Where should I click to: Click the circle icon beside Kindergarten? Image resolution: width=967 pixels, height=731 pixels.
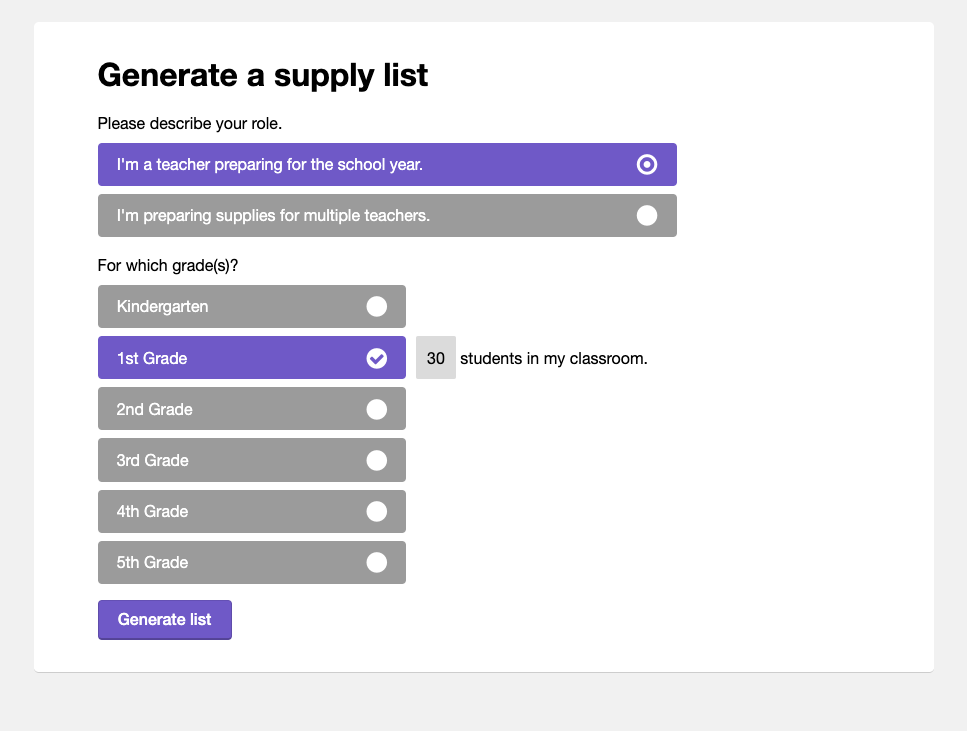[x=376, y=307]
